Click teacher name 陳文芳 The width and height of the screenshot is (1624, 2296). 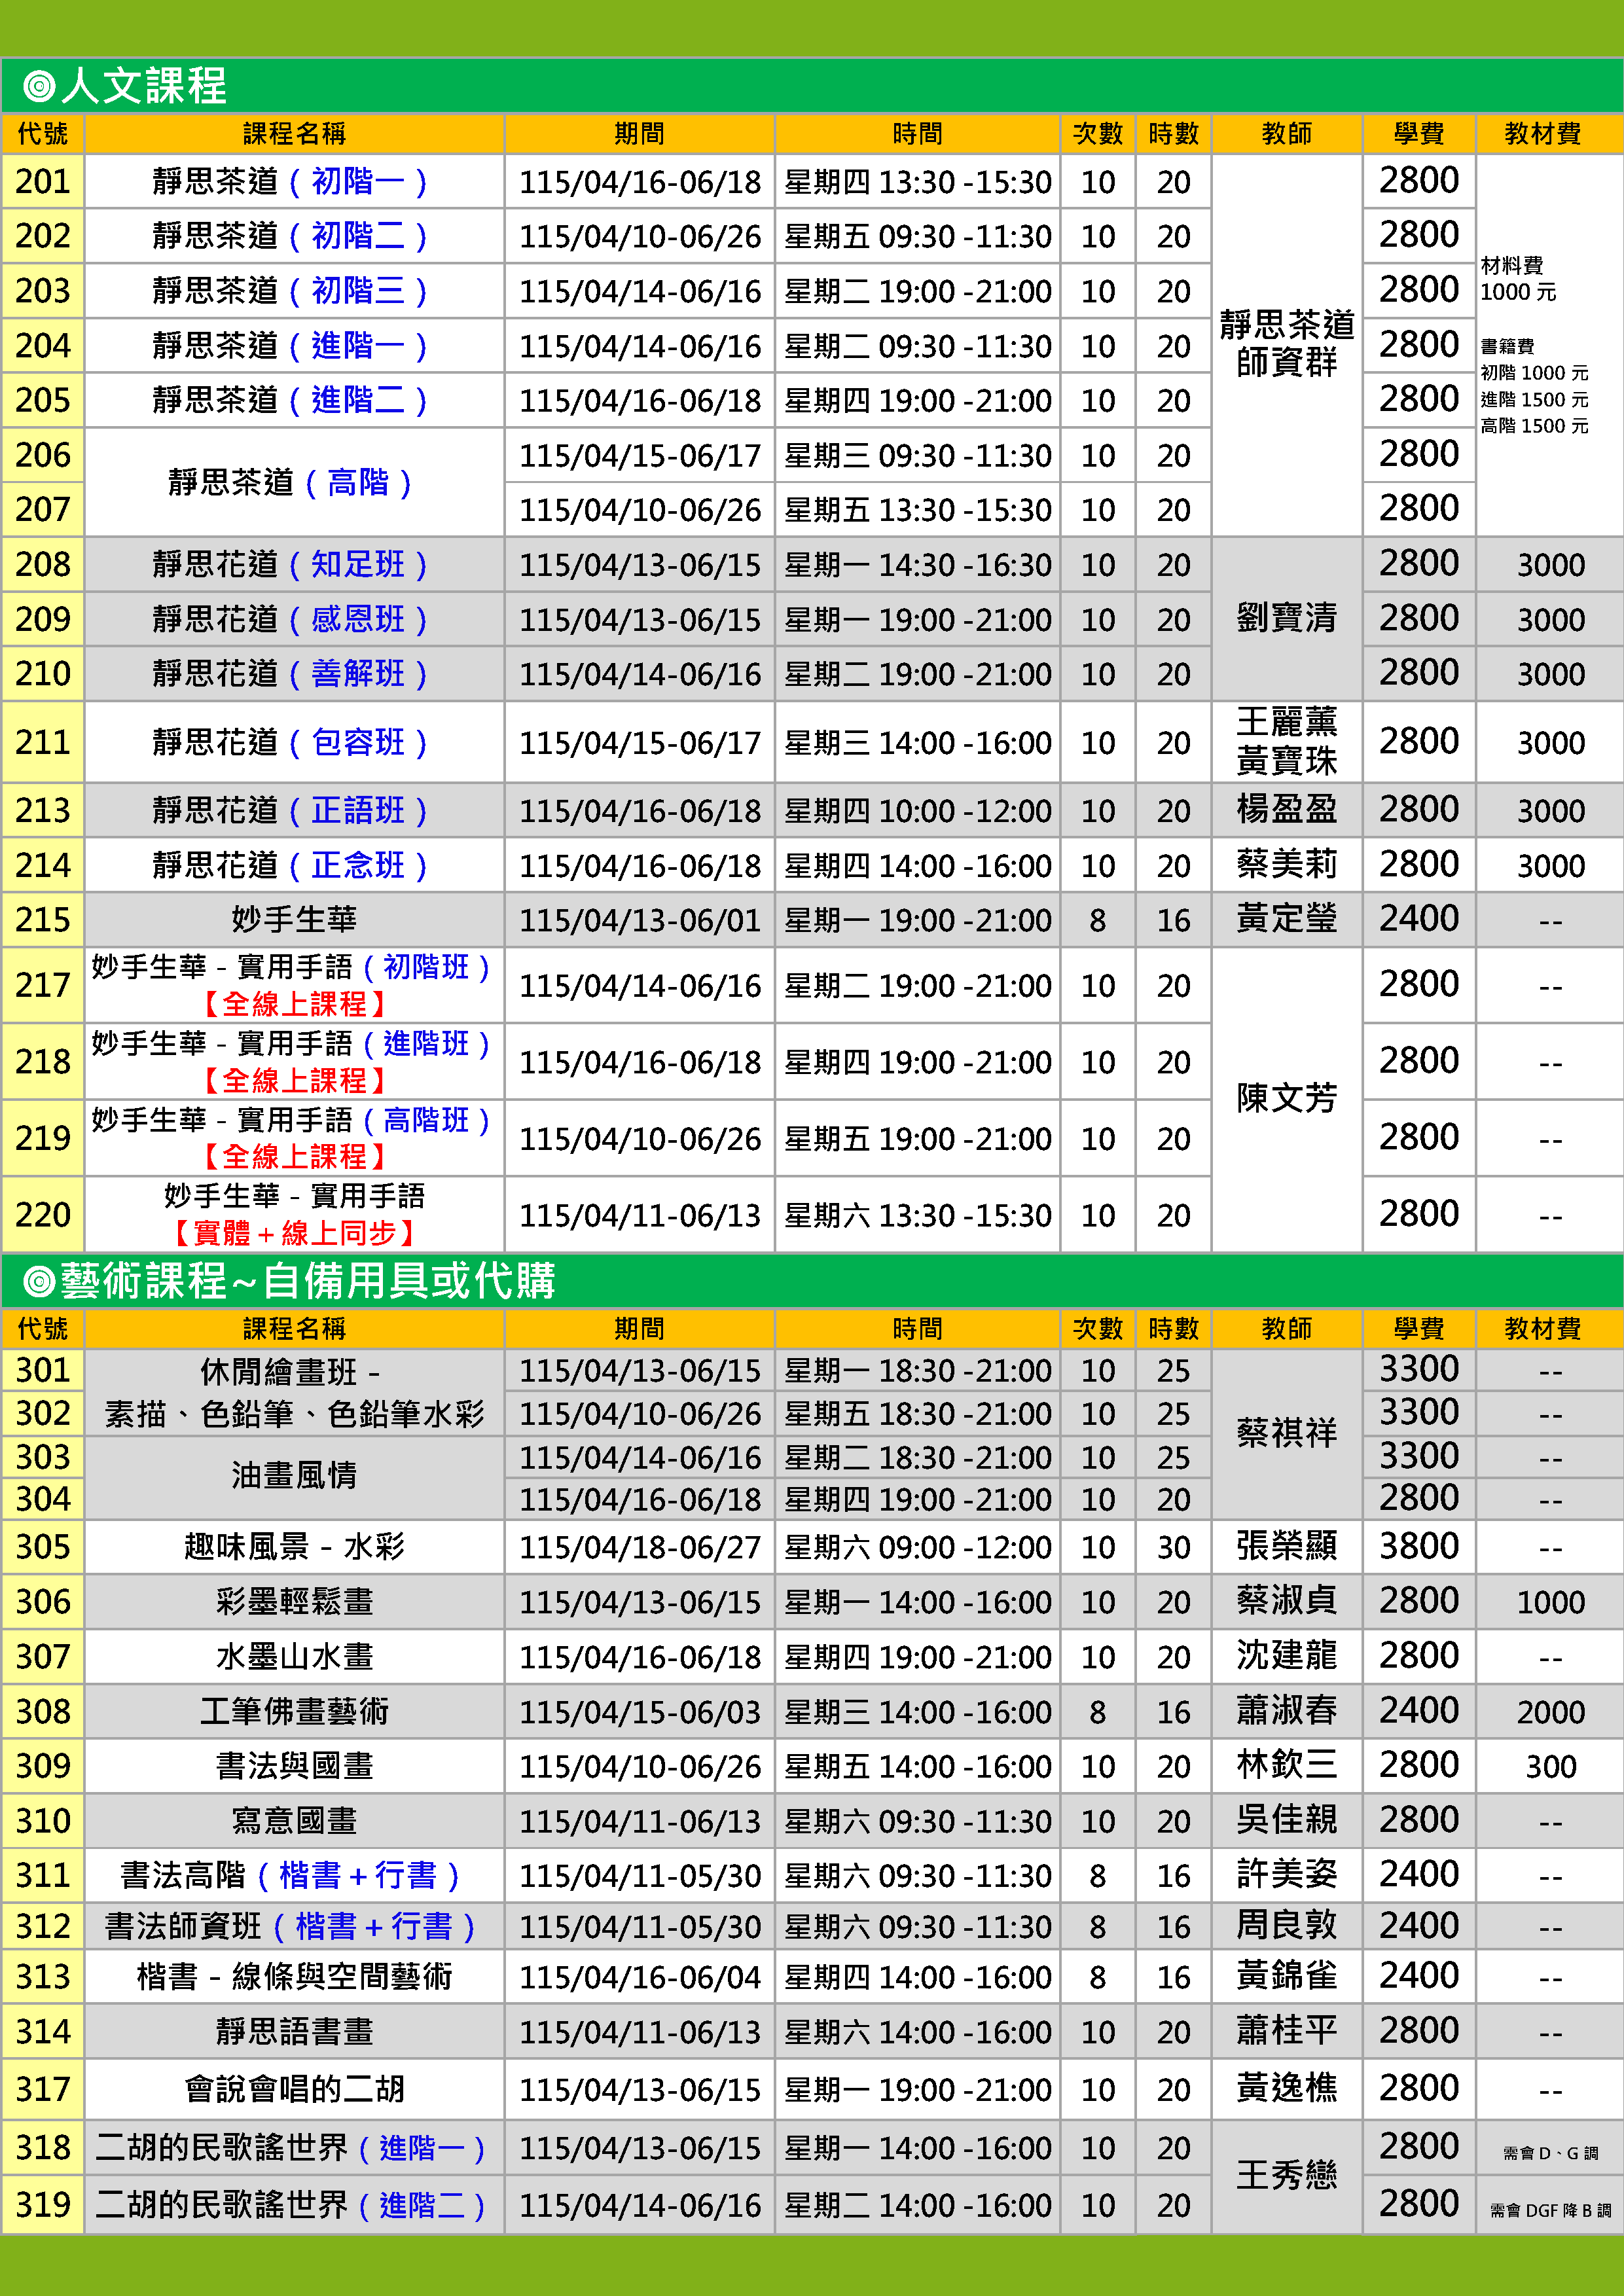(x=1286, y=1098)
